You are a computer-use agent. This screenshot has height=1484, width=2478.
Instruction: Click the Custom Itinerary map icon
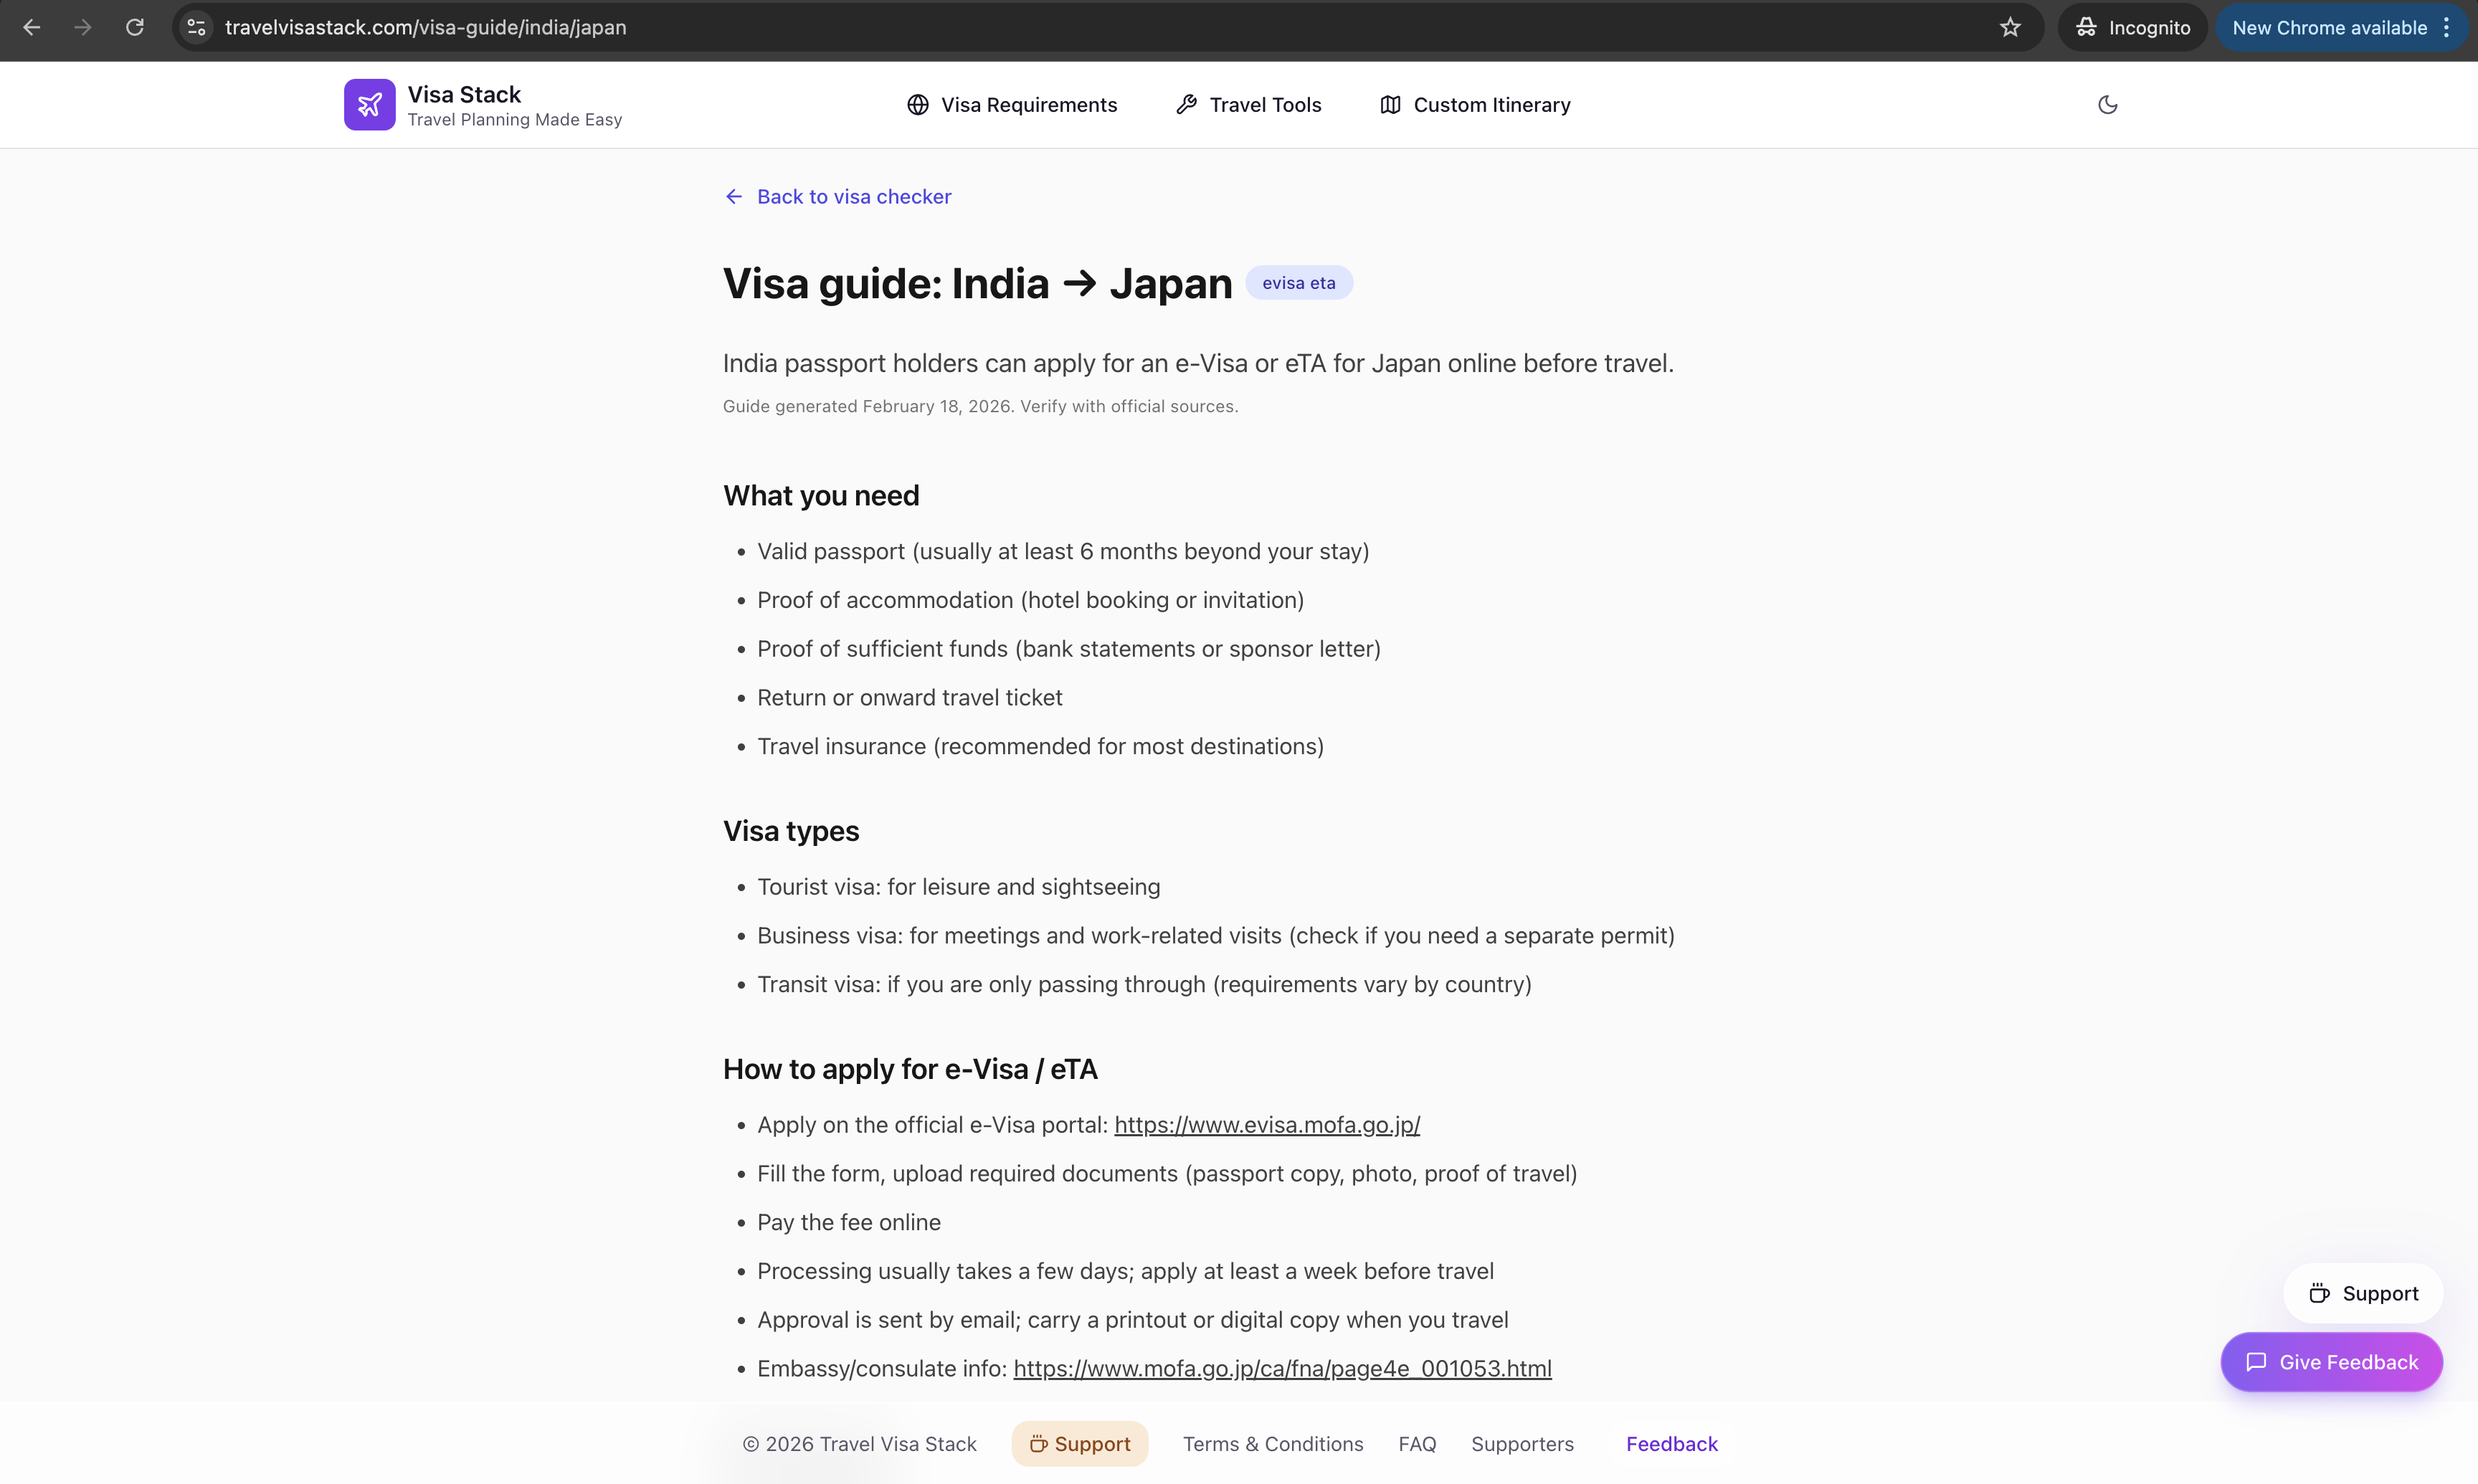pyautogui.click(x=1390, y=104)
